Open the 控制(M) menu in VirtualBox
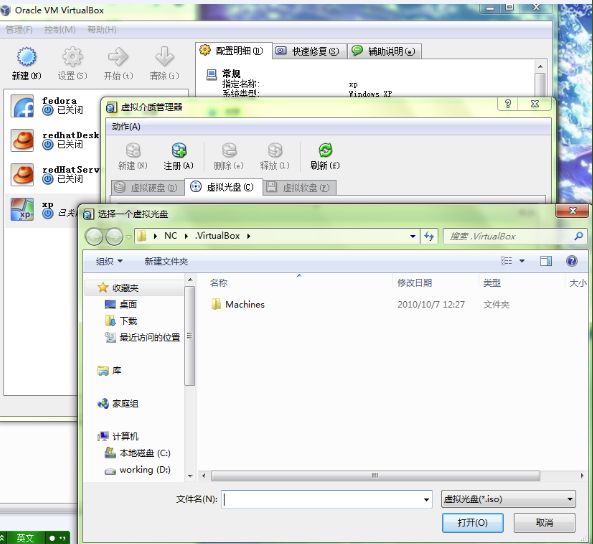 point(59,30)
